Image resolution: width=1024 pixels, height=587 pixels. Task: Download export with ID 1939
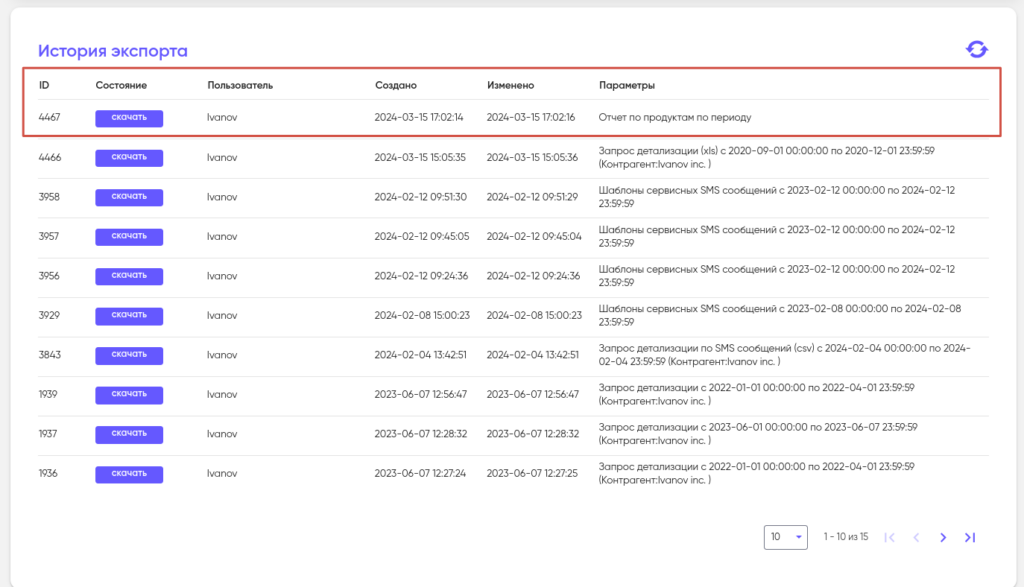tap(129, 395)
